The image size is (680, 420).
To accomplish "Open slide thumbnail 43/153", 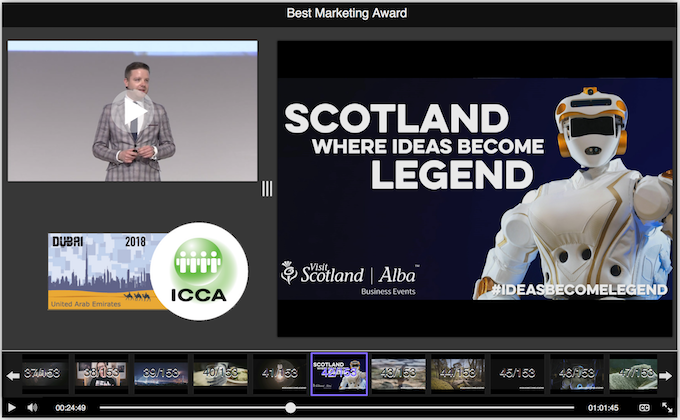I will click(399, 374).
